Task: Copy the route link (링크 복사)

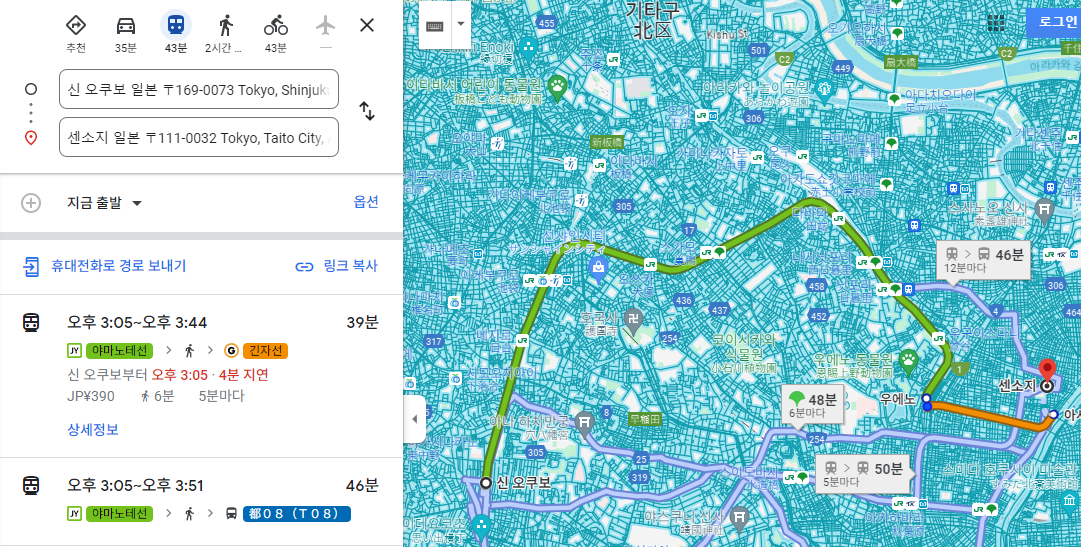Action: 336,266
